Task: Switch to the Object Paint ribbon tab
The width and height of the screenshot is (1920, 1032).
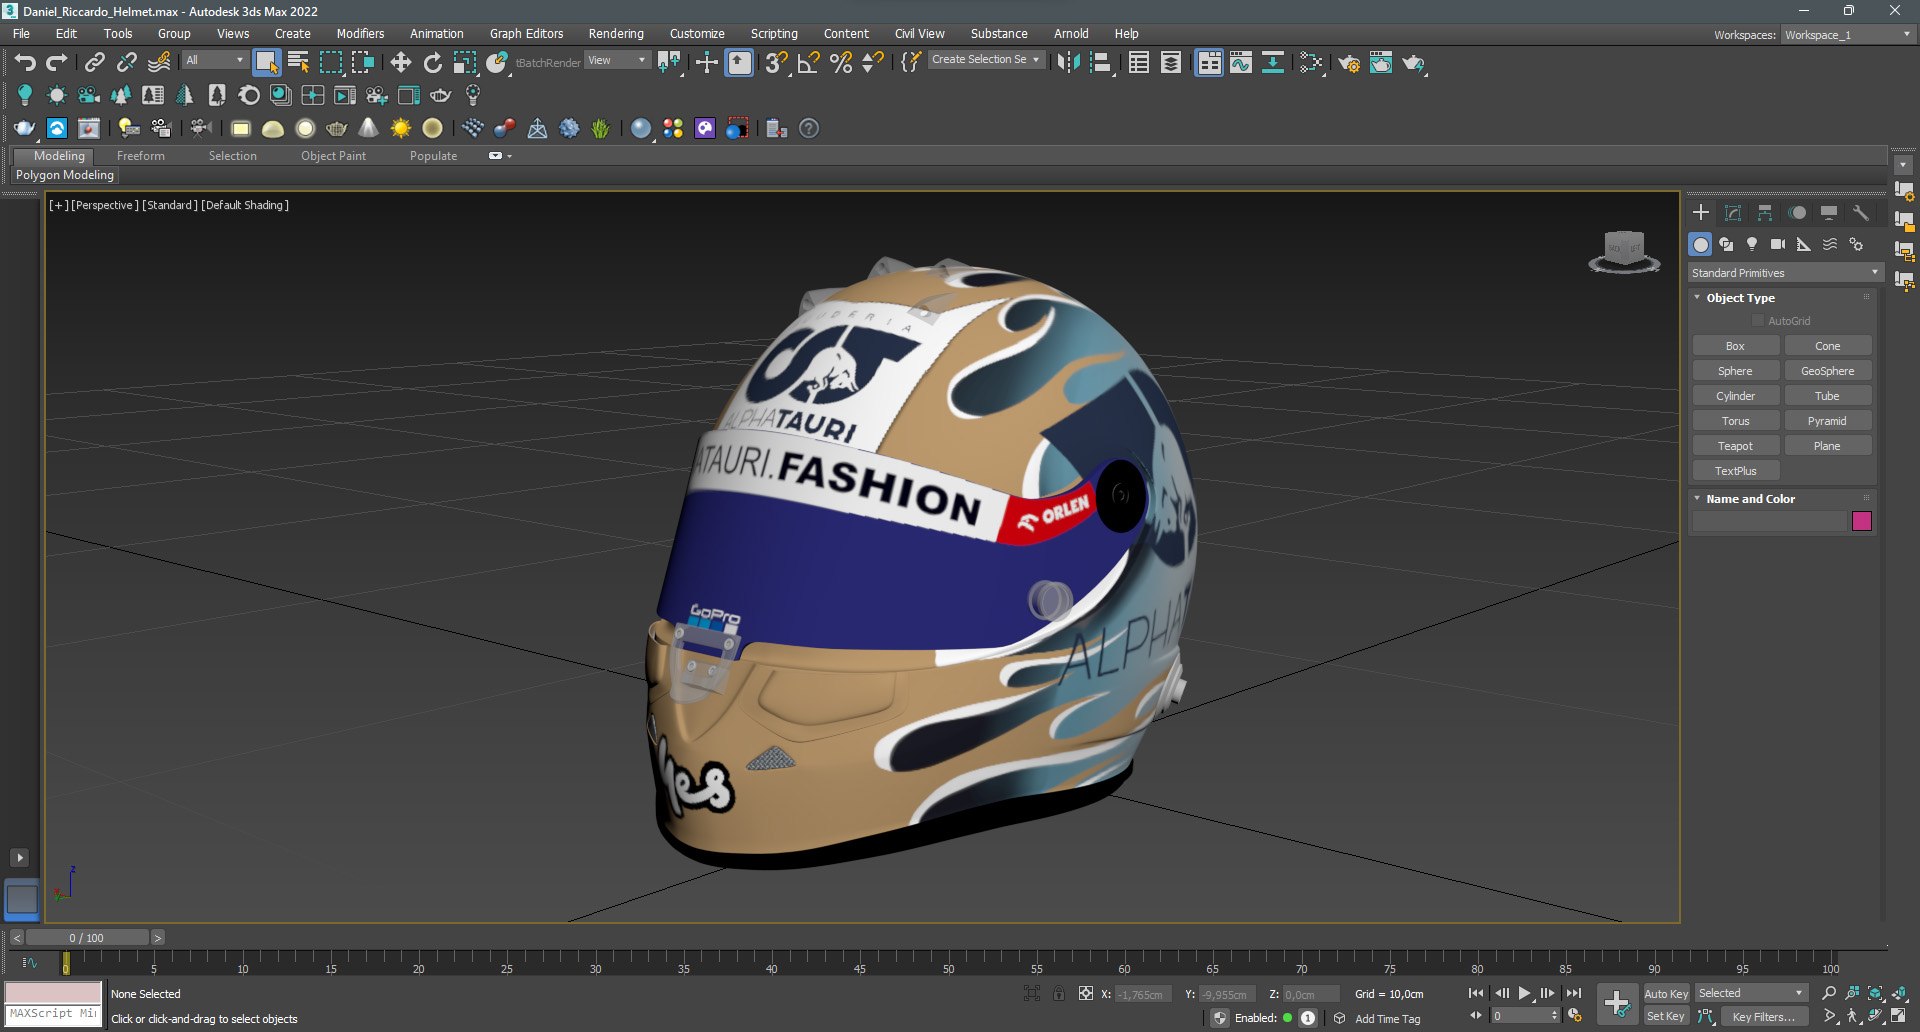Action: (x=333, y=156)
